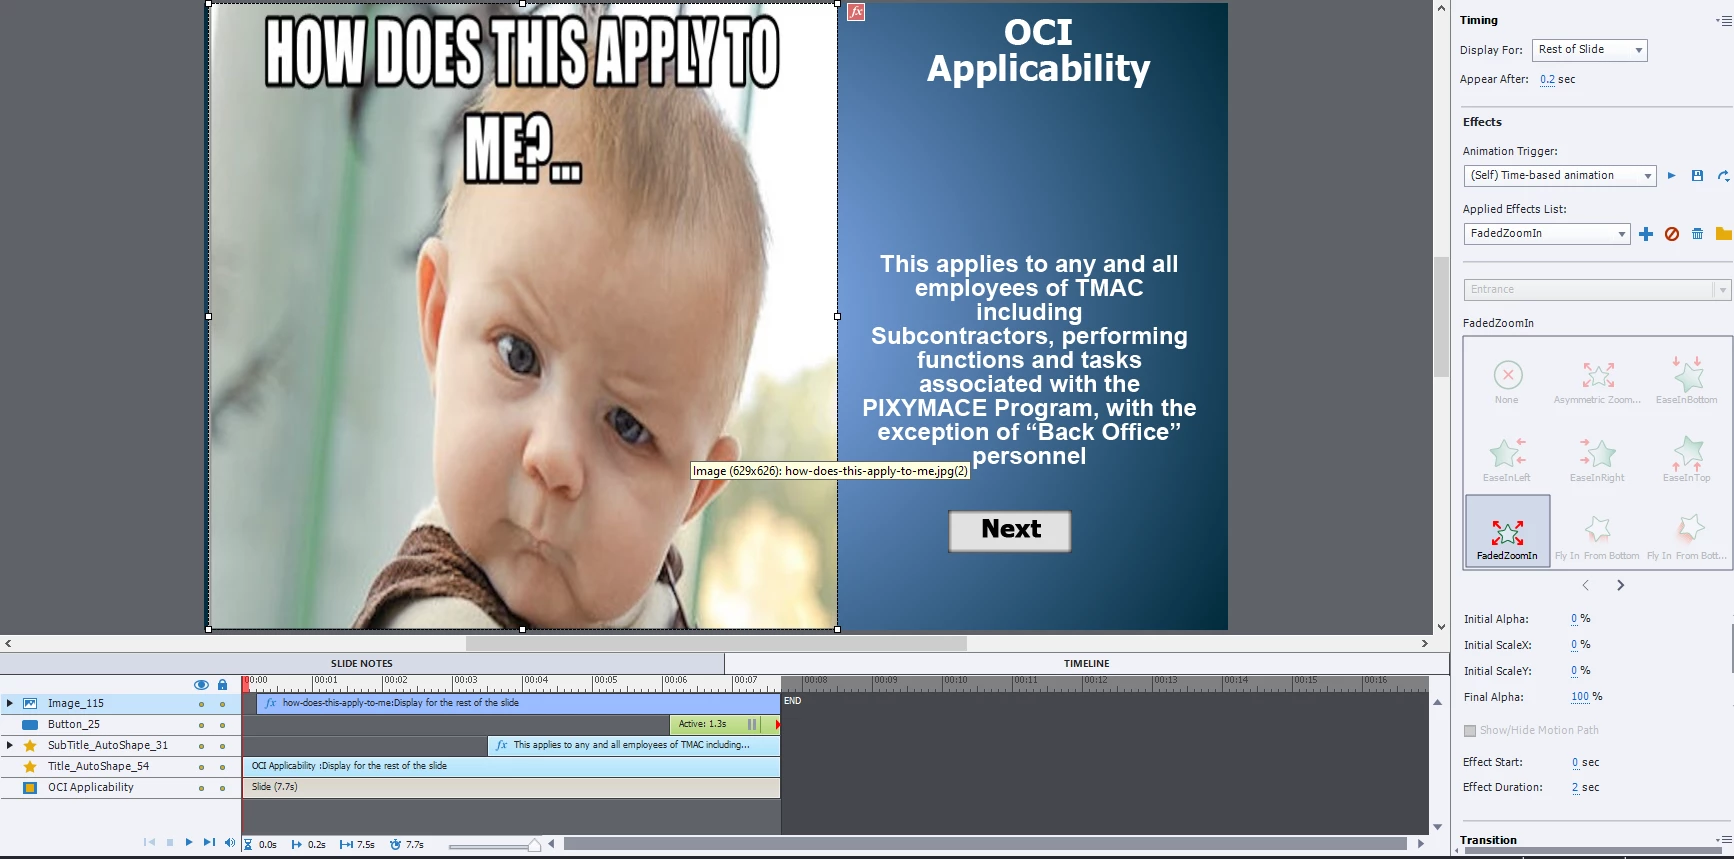Viewport: 1734px width, 859px height.
Task: Toggle lock dot for SubTitle_AutoShape_31
Action: [x=222, y=746]
